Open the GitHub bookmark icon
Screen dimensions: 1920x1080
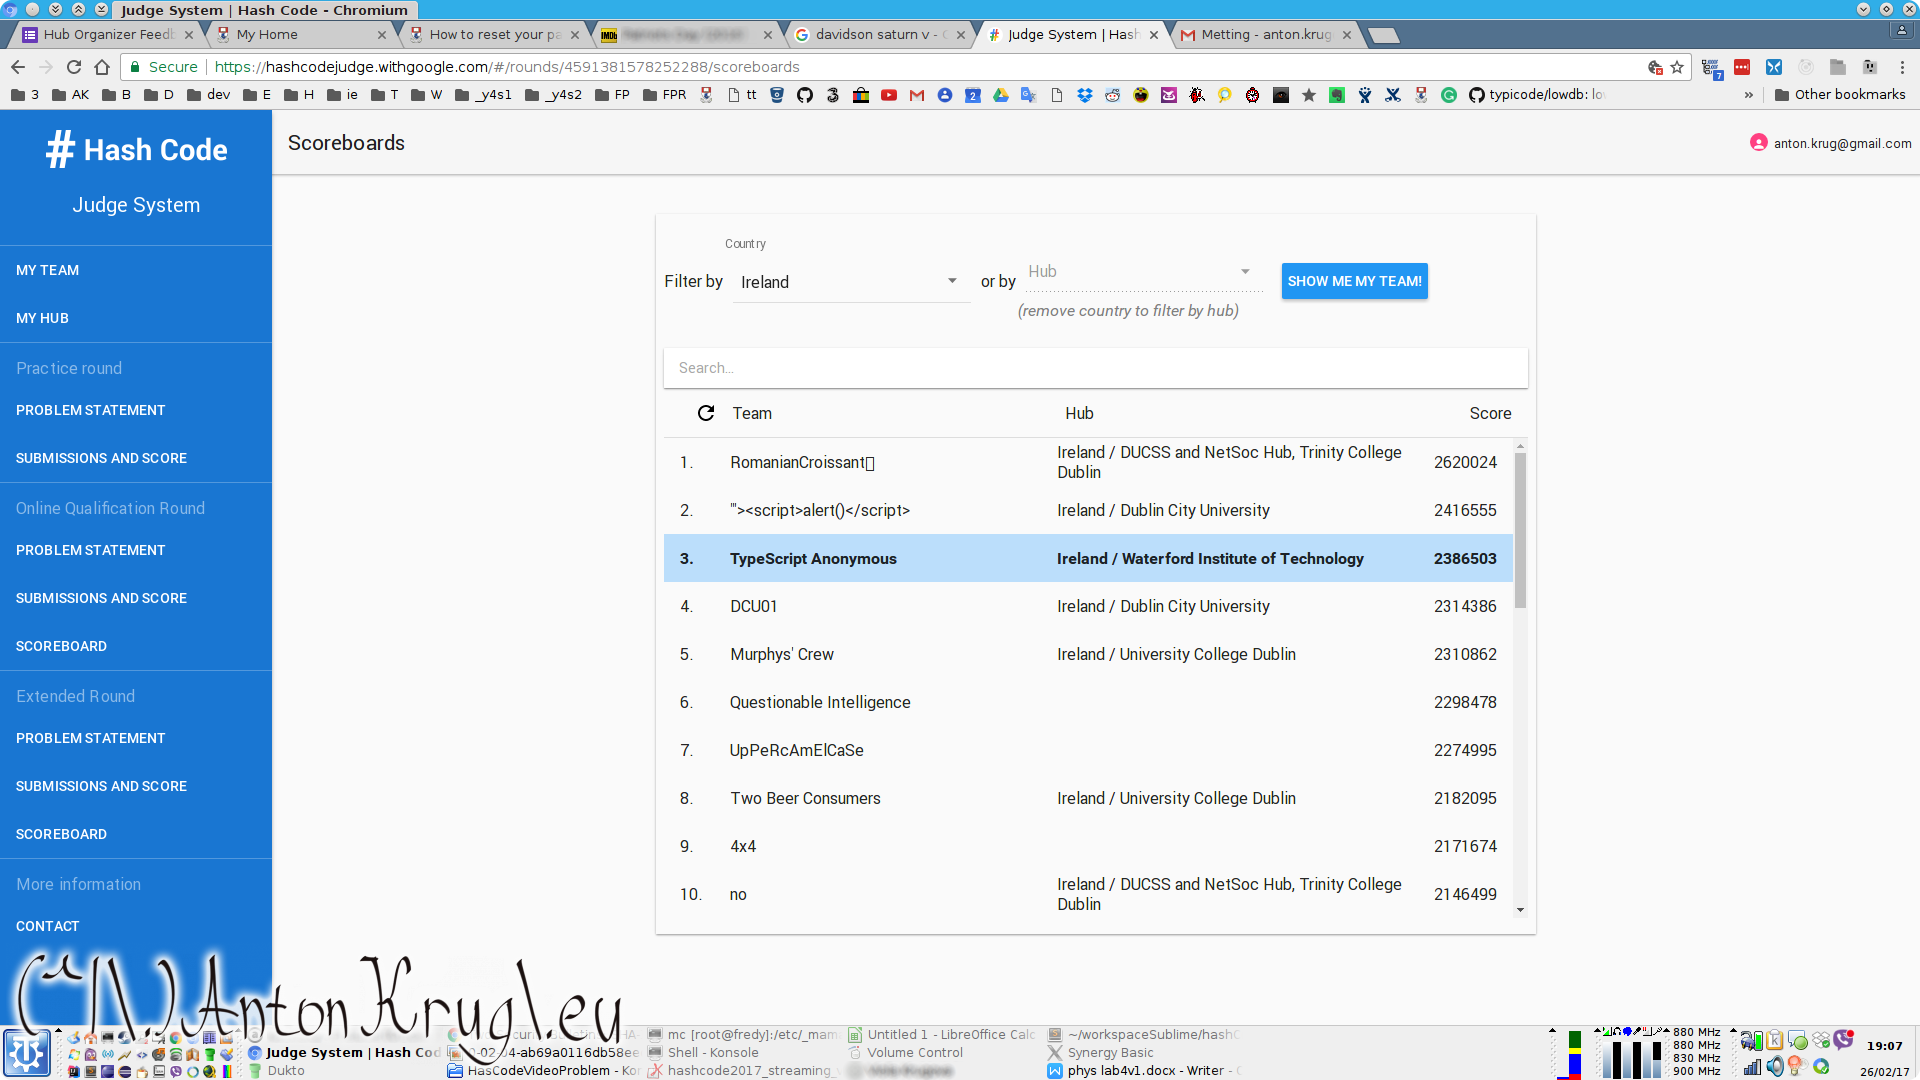805,95
